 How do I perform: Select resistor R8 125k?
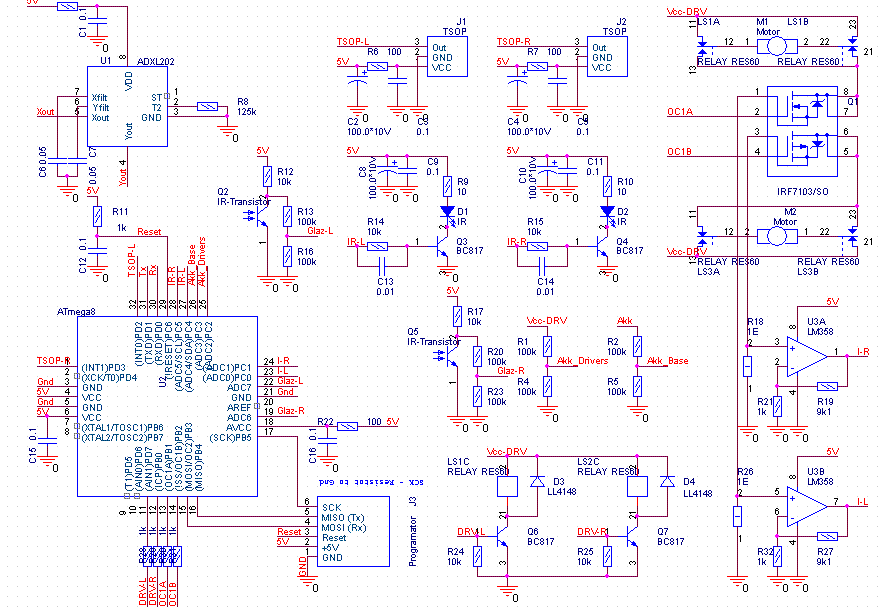click(207, 106)
